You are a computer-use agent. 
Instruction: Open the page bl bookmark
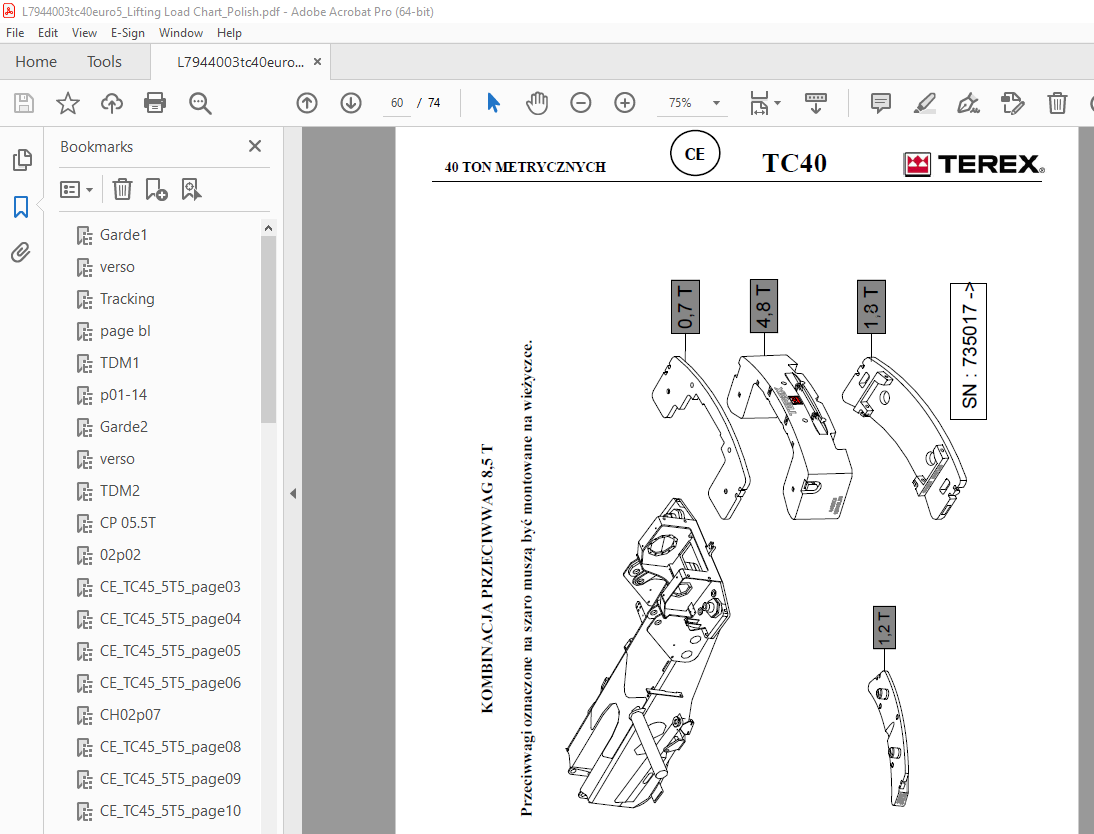[125, 331]
